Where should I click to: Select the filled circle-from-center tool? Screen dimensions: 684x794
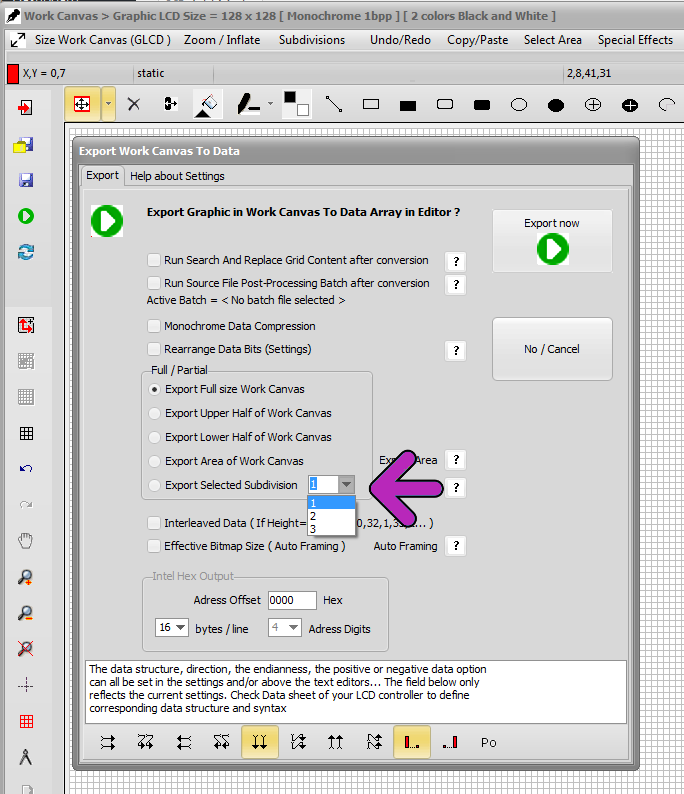coord(630,105)
